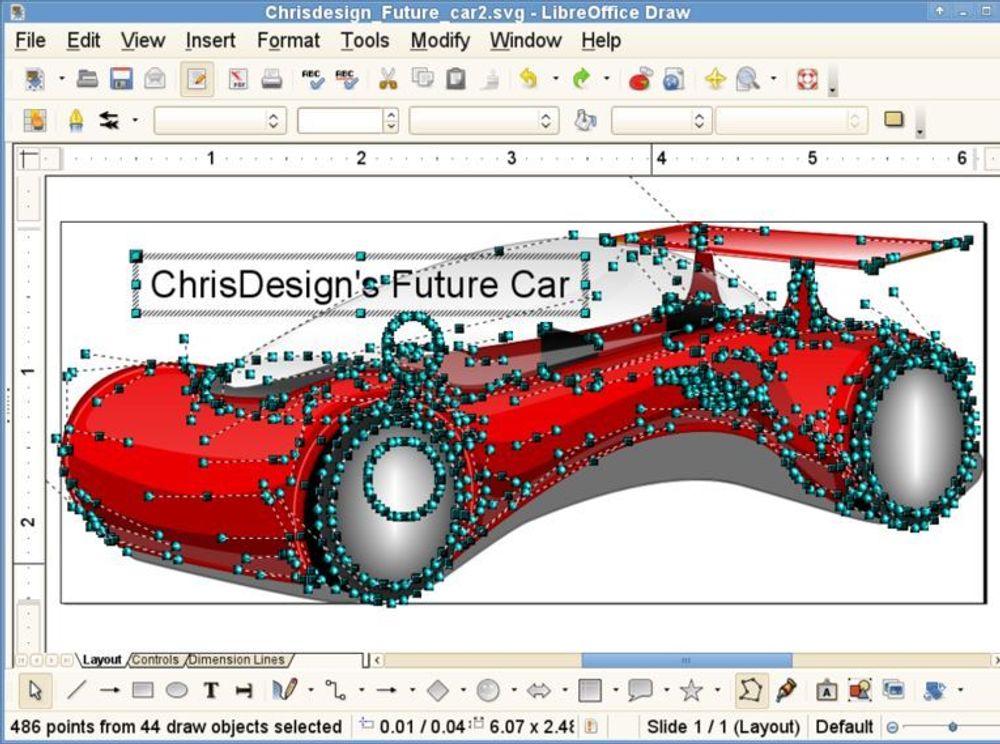Select the Line drawing tool
Image resolution: width=1000 pixels, height=744 pixels.
(76, 690)
